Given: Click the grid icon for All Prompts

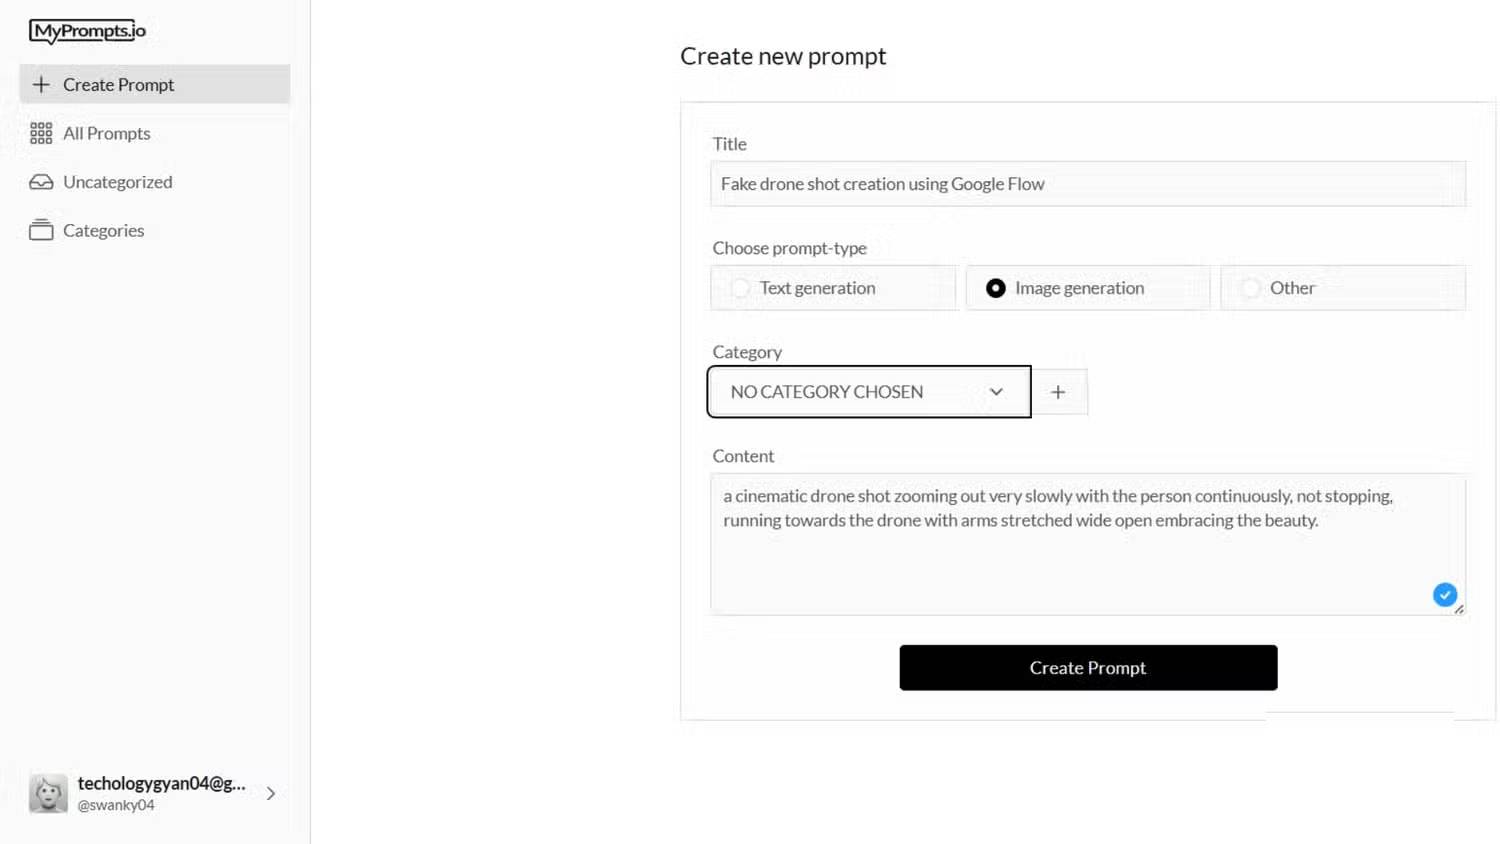Looking at the screenshot, I should [x=41, y=133].
